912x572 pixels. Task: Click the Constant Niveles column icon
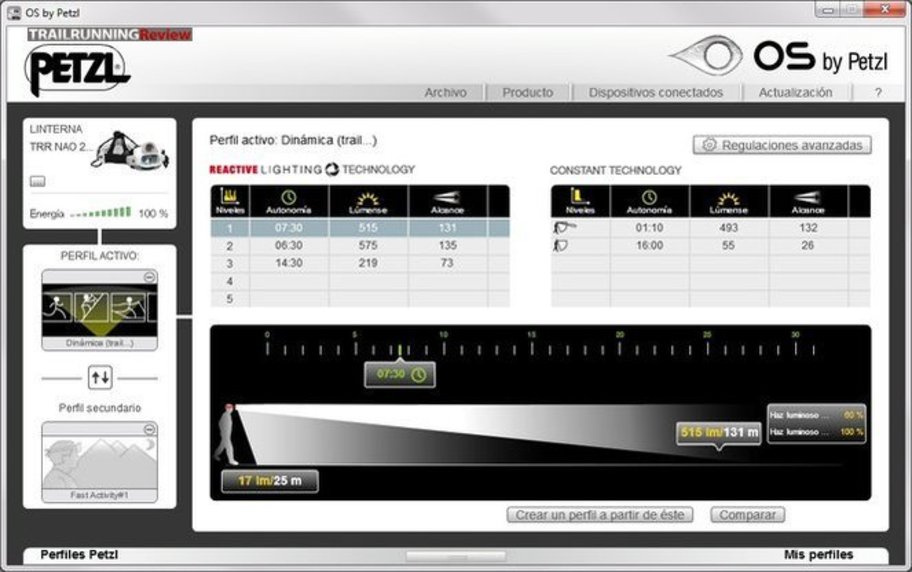click(x=580, y=196)
